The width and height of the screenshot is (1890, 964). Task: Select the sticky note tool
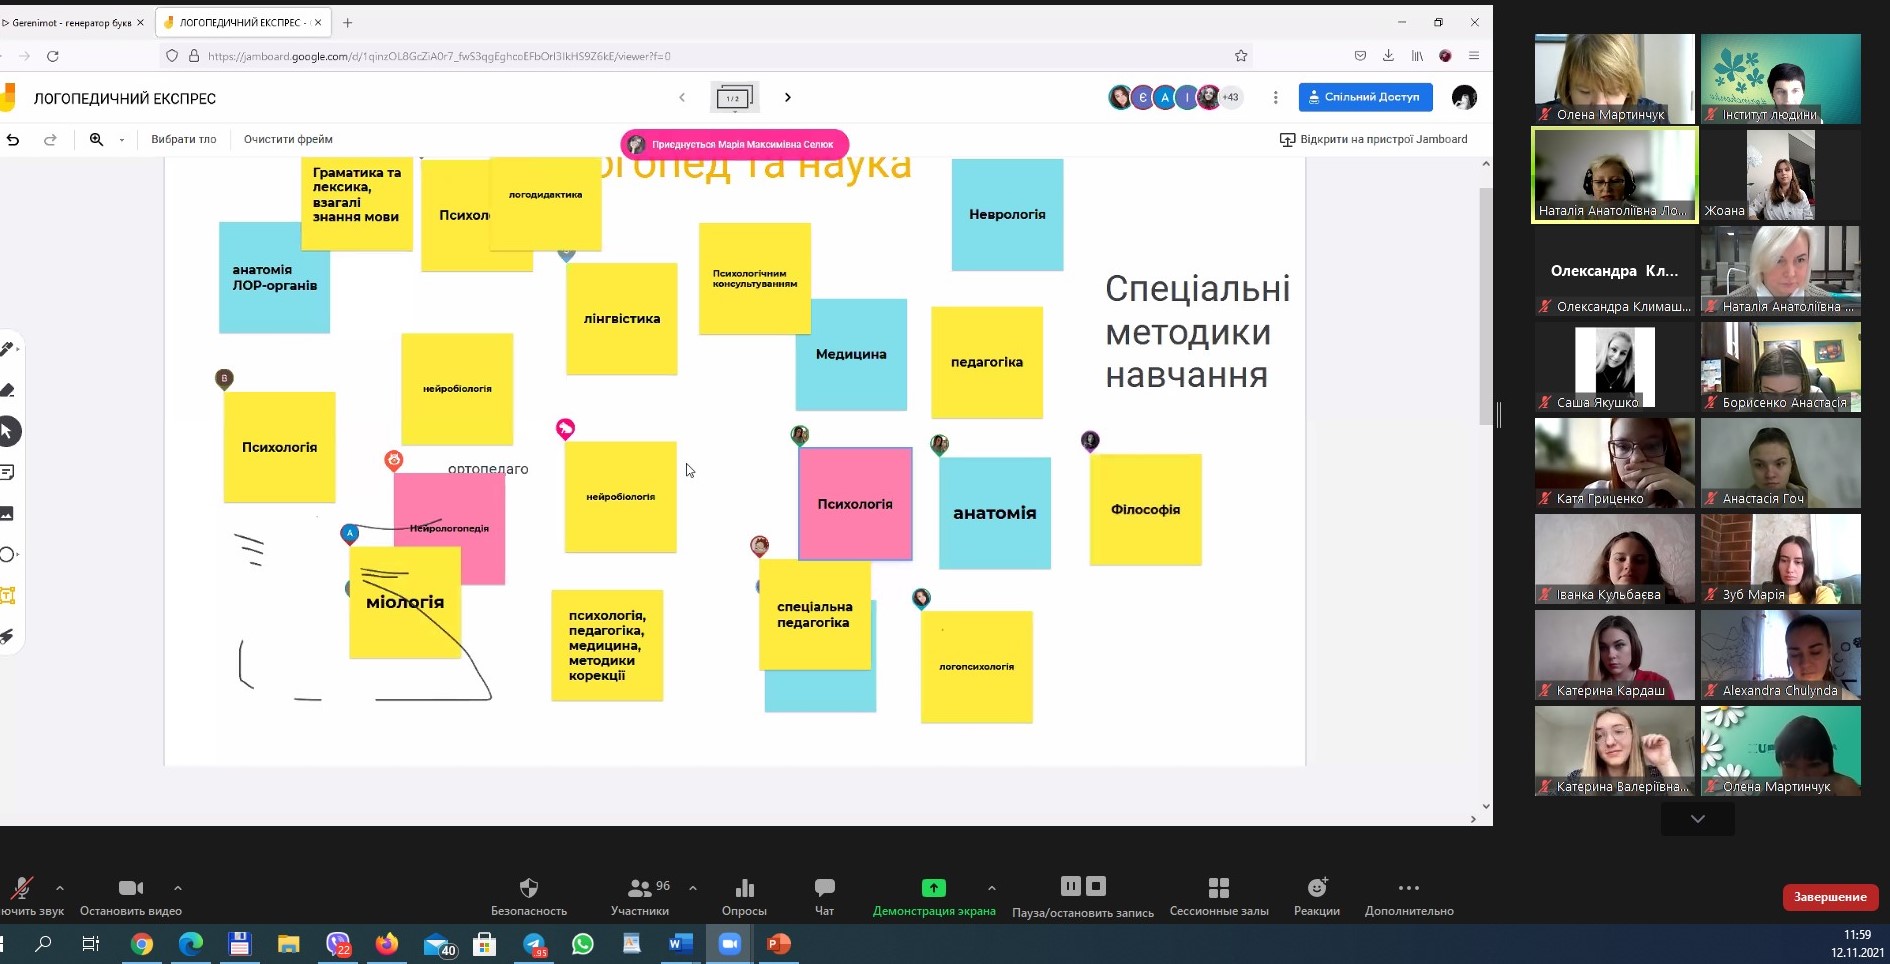pyautogui.click(x=7, y=472)
